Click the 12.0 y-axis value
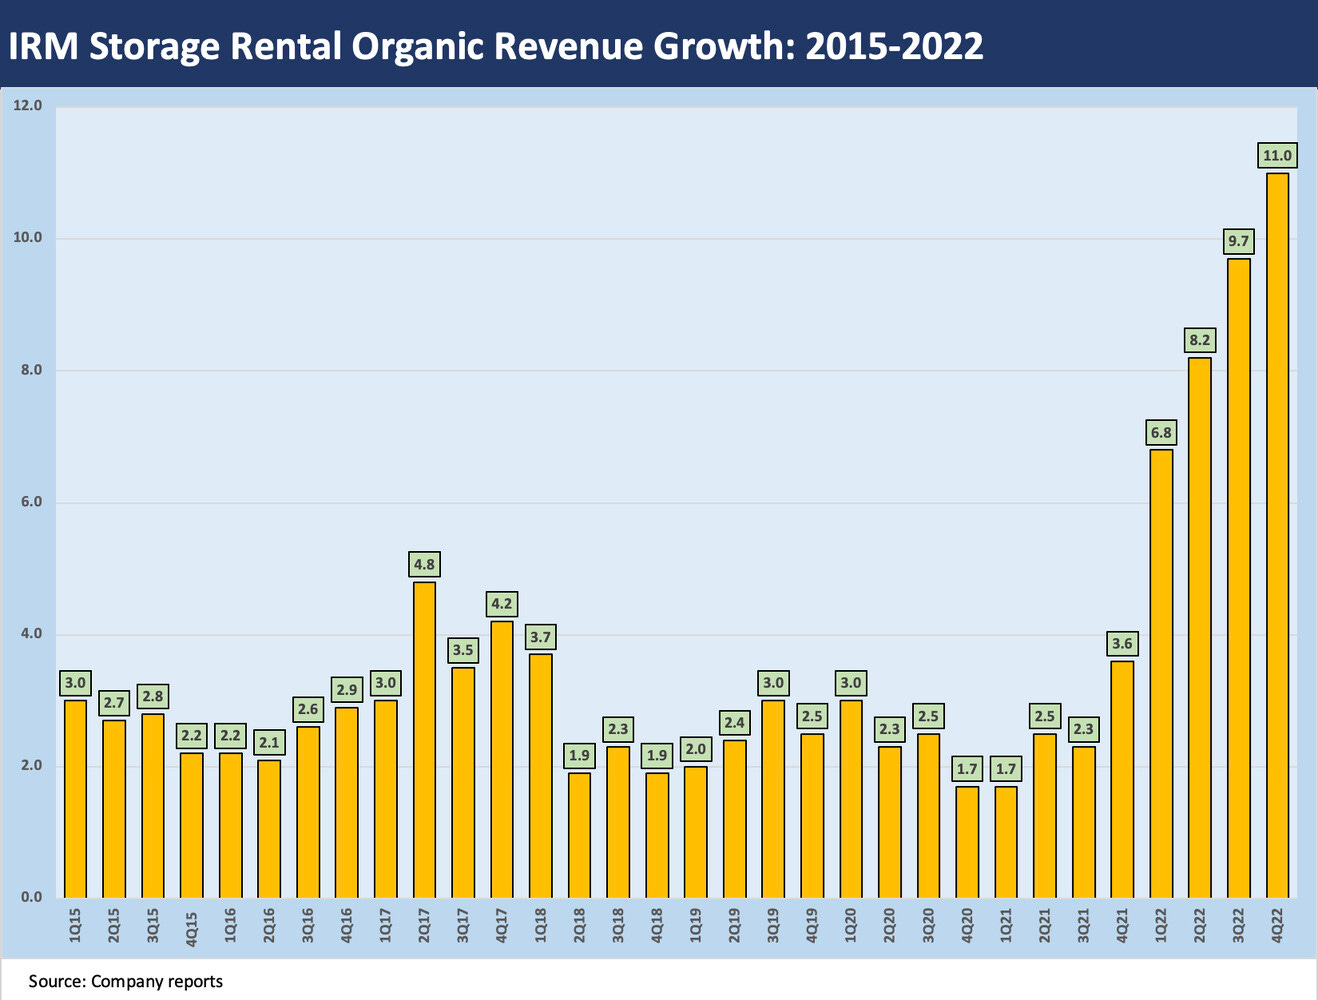Image resolution: width=1318 pixels, height=1000 pixels. pyautogui.click(x=28, y=106)
